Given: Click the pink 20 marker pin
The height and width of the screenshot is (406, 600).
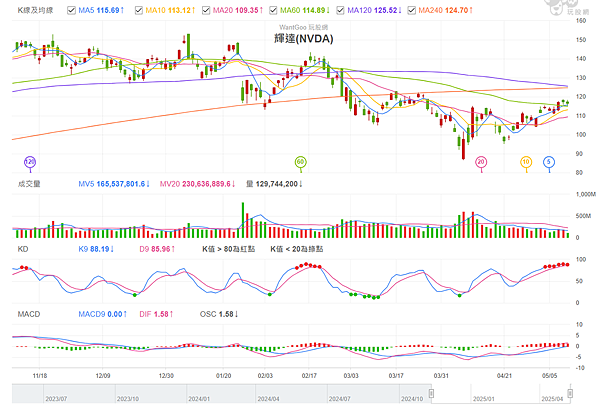Looking at the screenshot, I should coord(481,163).
